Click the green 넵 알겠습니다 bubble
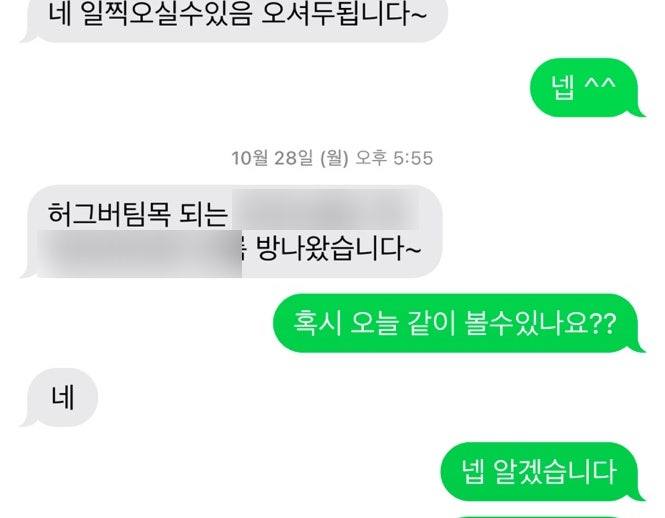 [543, 471]
